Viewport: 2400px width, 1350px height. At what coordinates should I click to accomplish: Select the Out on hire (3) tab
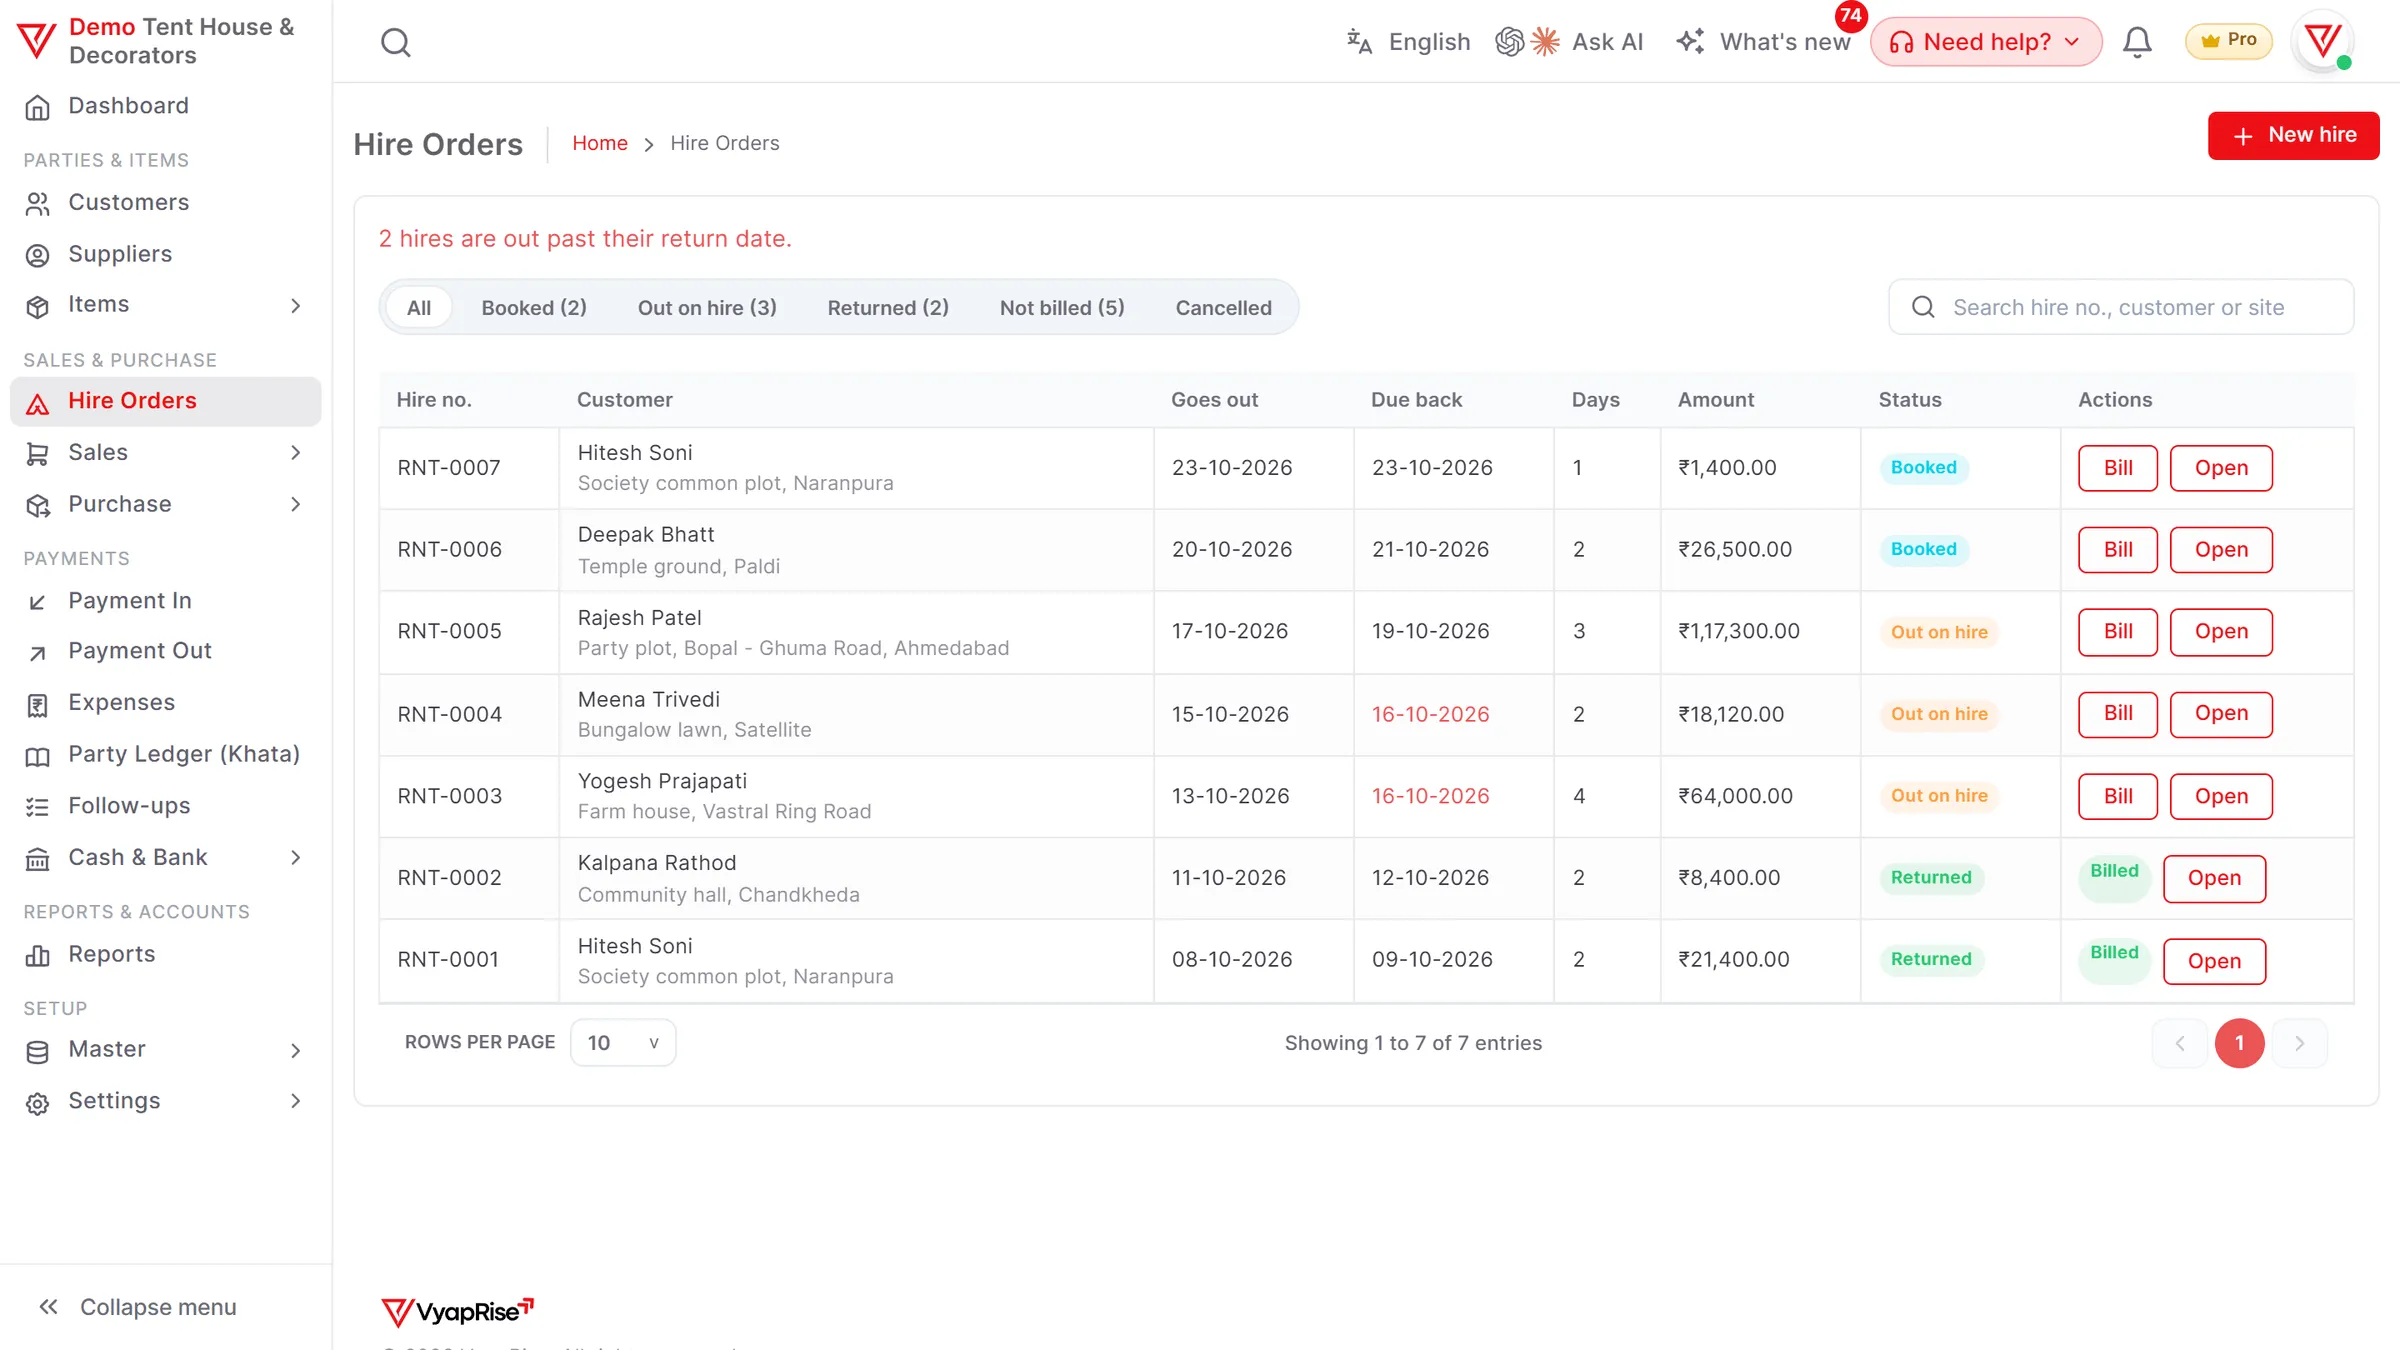pos(707,308)
